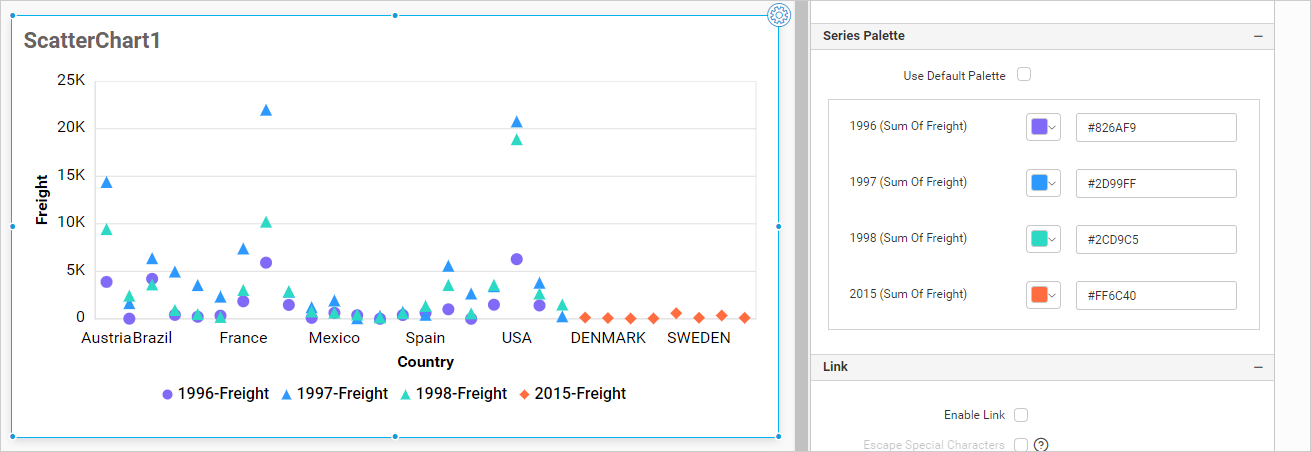Toggle the Escape Special Characters checkbox
The image size is (1311, 452).
pos(1021,445)
